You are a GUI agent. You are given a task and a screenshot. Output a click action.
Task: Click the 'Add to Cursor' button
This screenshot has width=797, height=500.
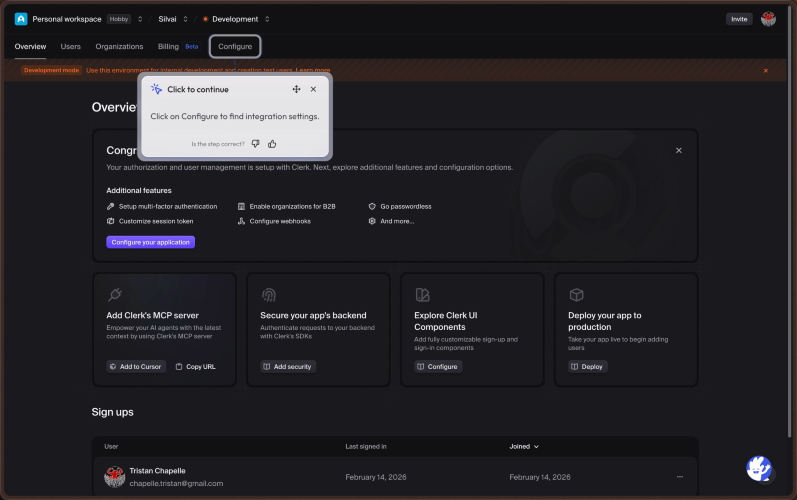point(136,367)
